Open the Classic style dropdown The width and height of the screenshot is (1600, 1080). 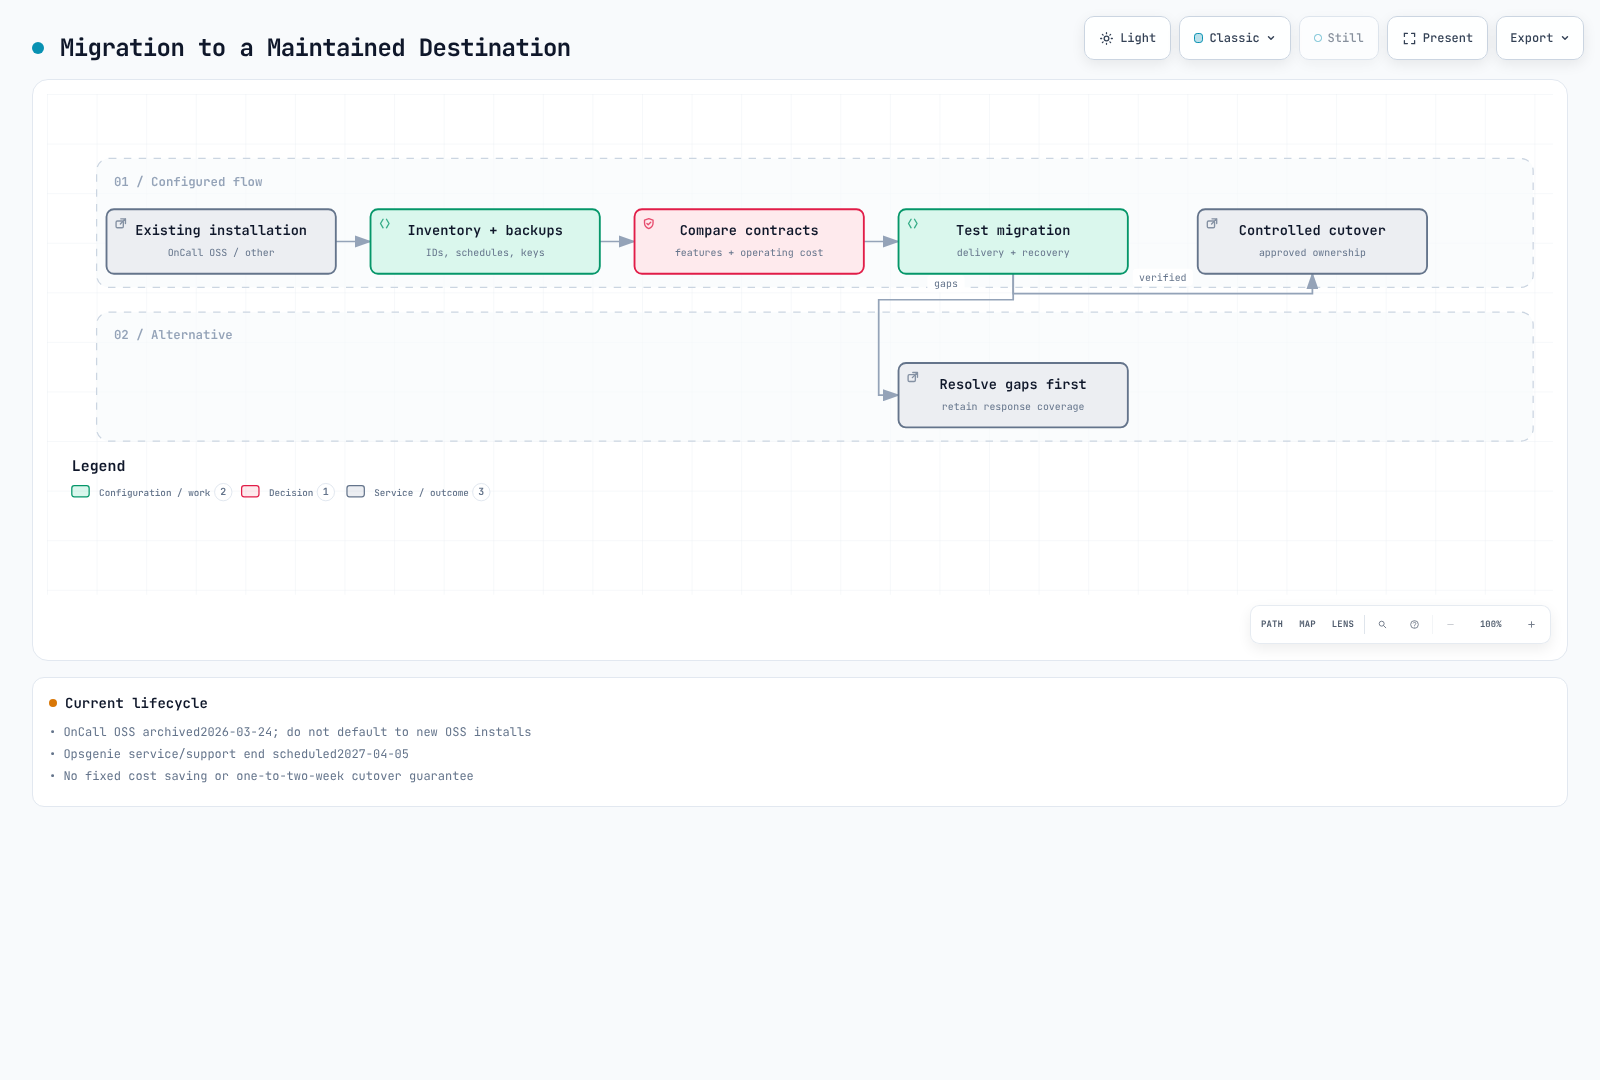point(1235,38)
